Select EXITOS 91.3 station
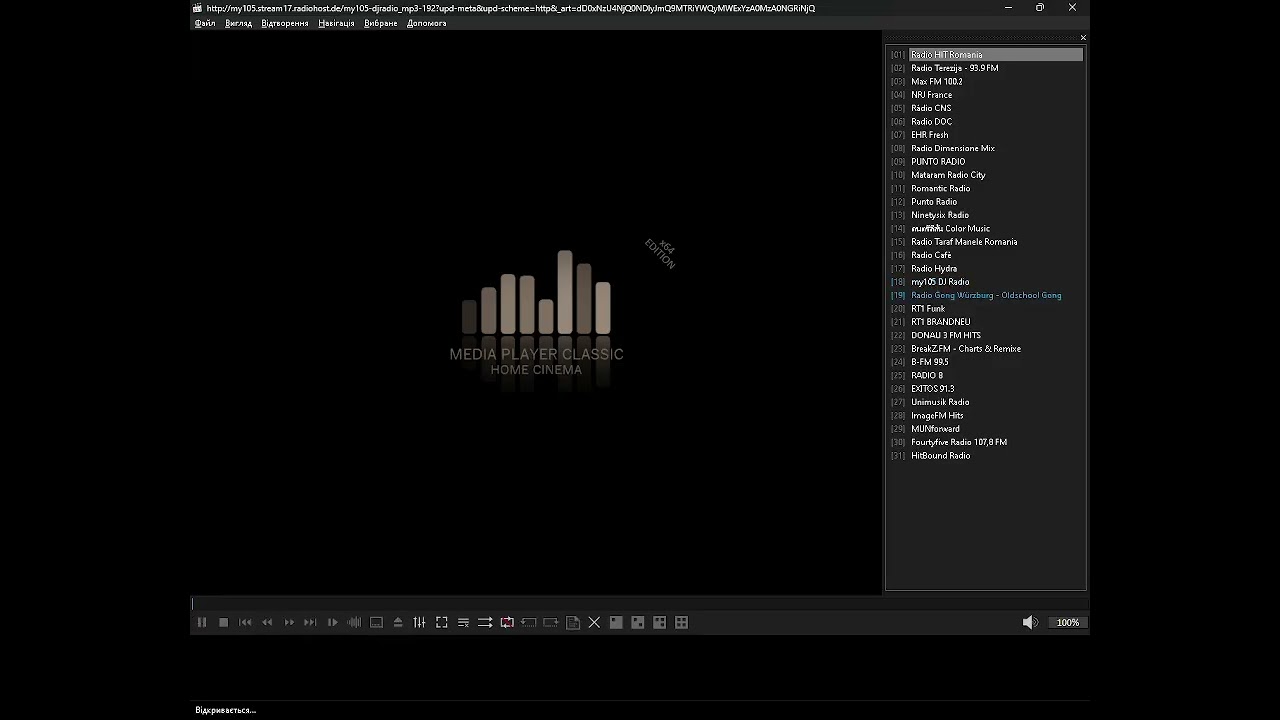Viewport: 1280px width, 720px height. coord(986,389)
